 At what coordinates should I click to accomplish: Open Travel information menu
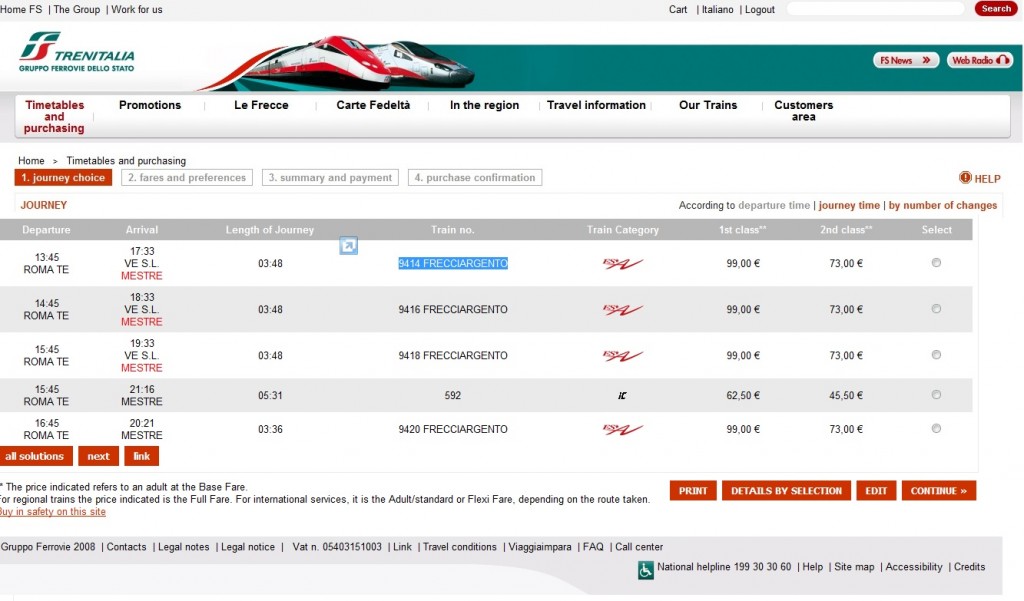tap(596, 105)
